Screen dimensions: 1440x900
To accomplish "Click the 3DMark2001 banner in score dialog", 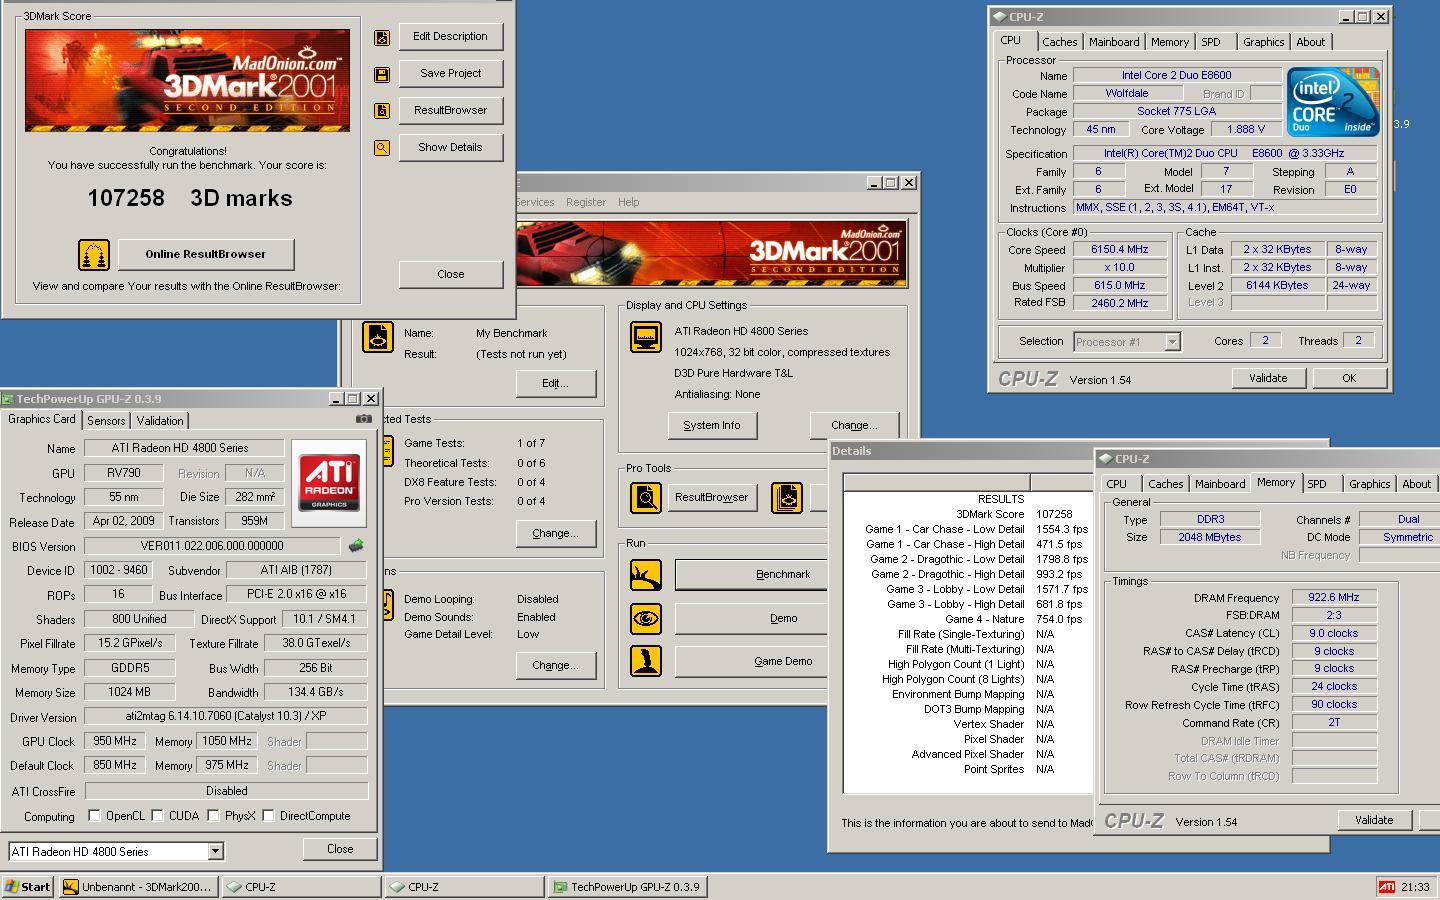I will pyautogui.click(x=188, y=80).
